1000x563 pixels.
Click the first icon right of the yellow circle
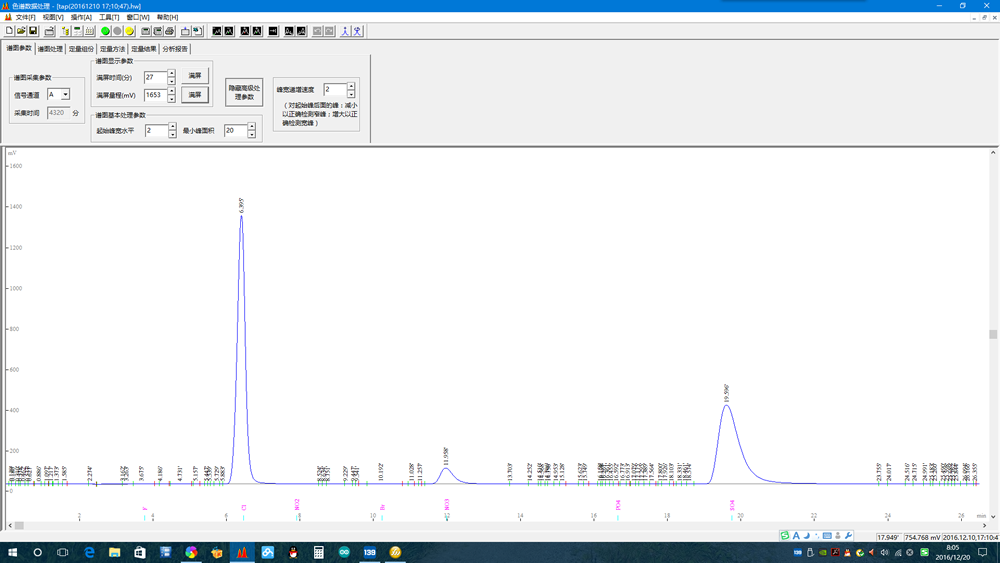(145, 31)
